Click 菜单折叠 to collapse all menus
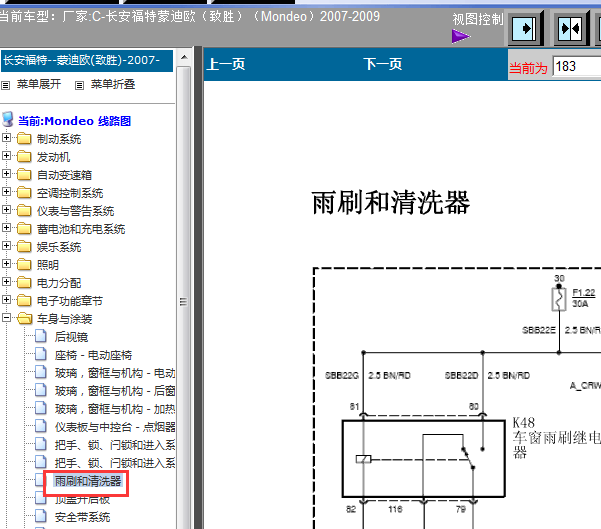The width and height of the screenshot is (601, 529). (113, 84)
